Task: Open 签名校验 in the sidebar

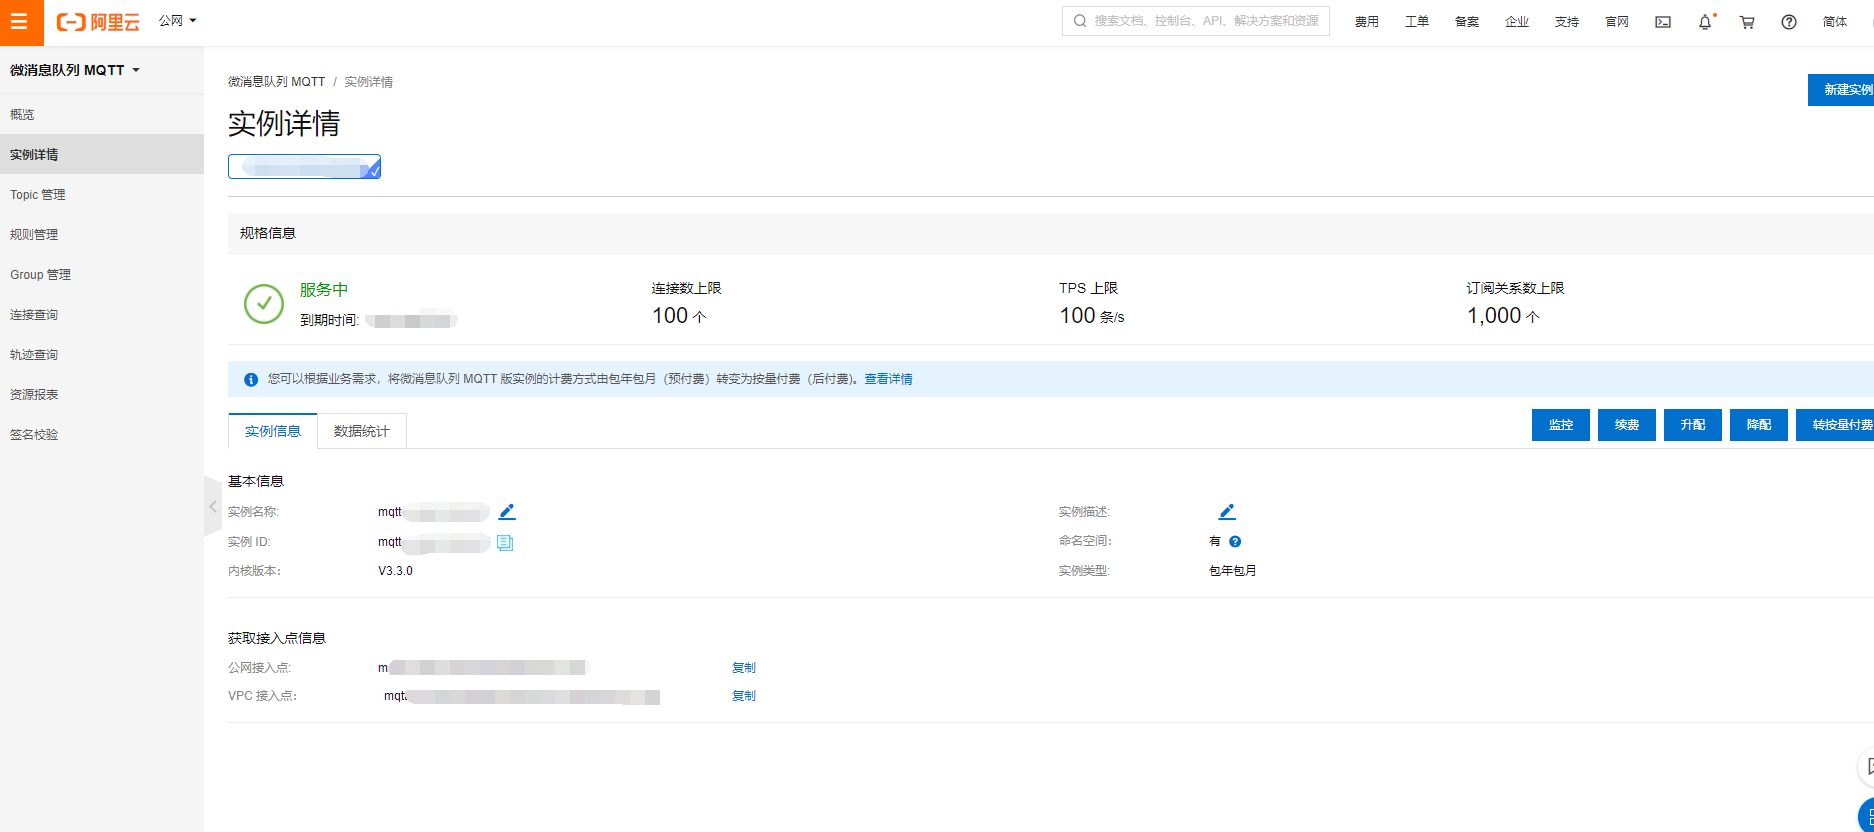Action: pyautogui.click(x=102, y=435)
